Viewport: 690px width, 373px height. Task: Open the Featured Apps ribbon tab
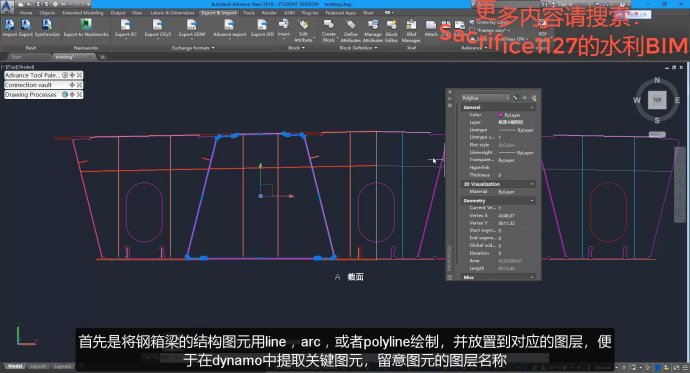[x=341, y=13]
